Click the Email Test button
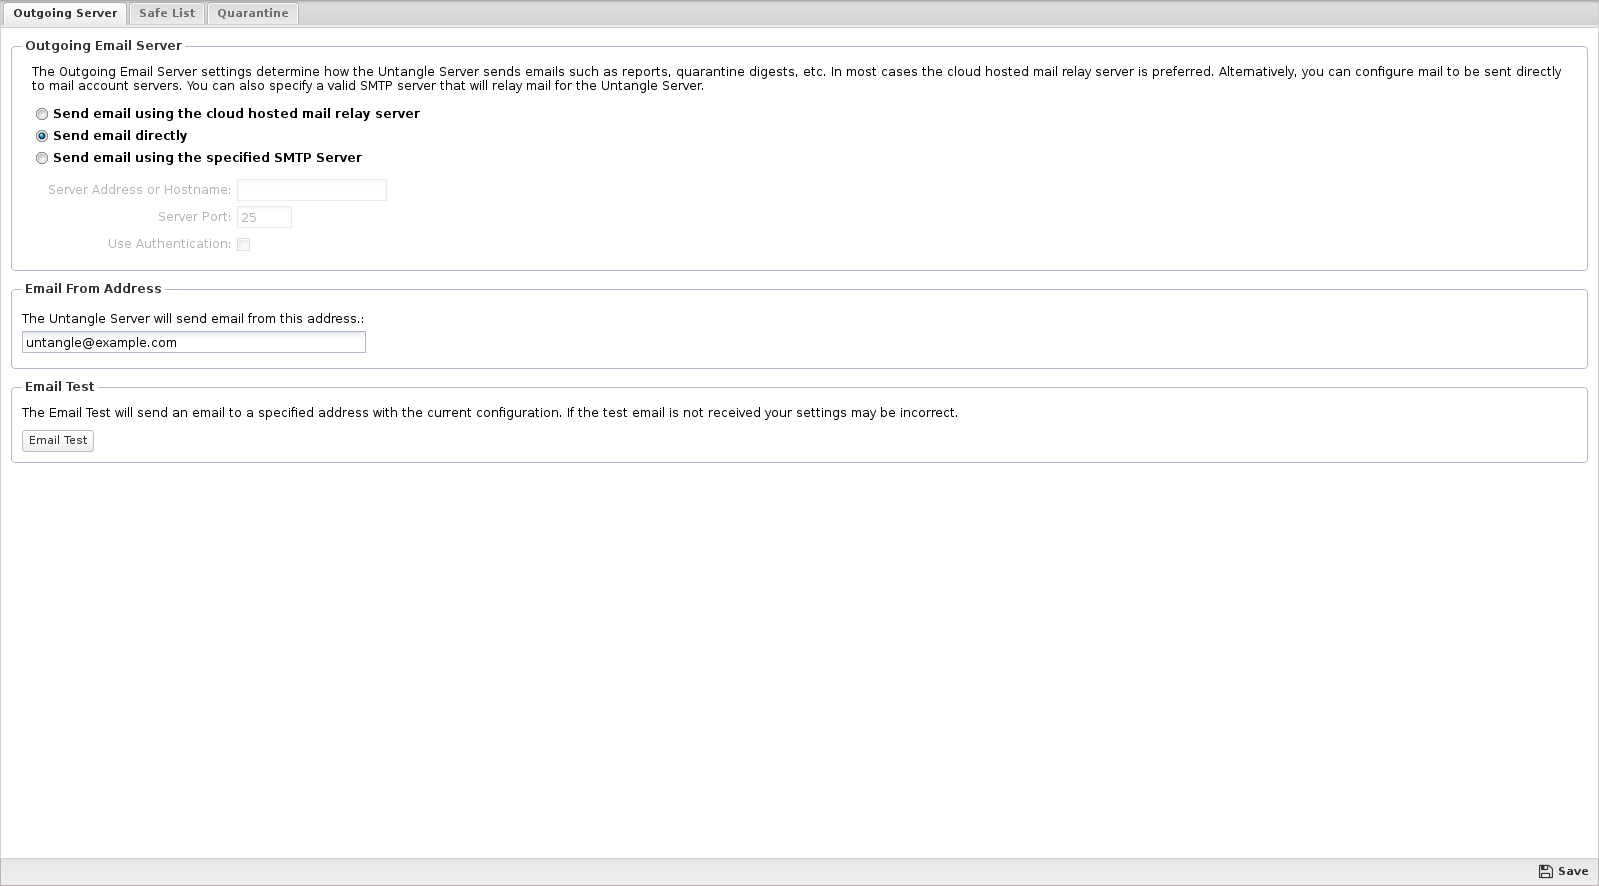This screenshot has width=1599, height=886. point(58,440)
